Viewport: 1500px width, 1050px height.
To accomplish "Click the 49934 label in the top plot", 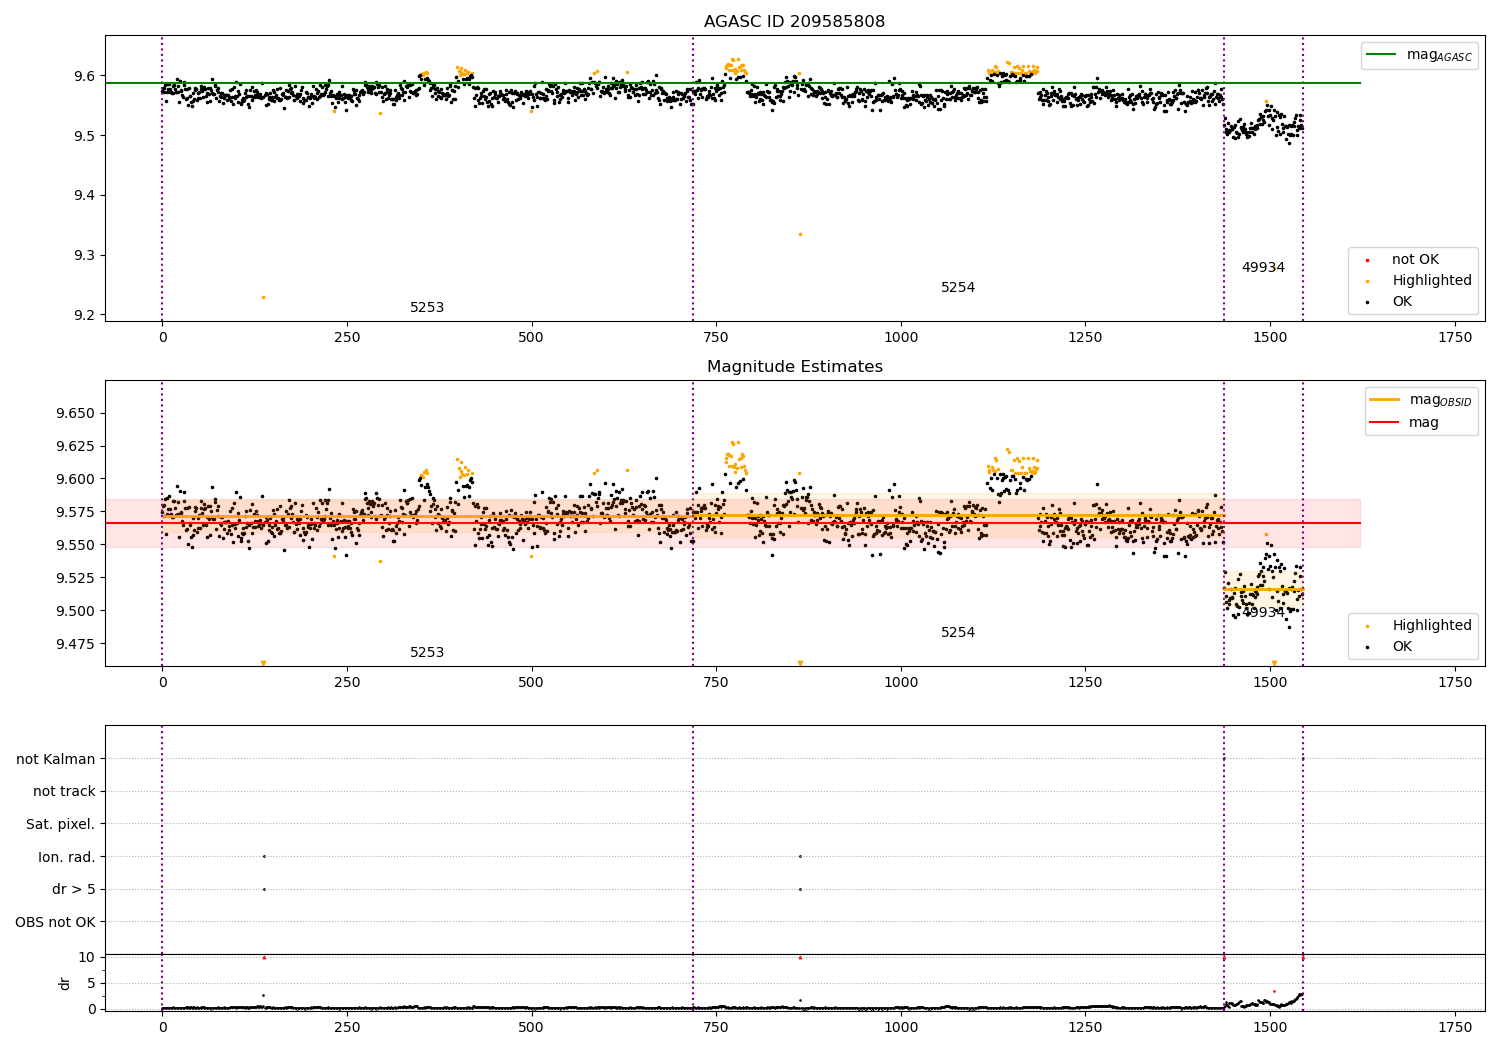I will 1263,268.
